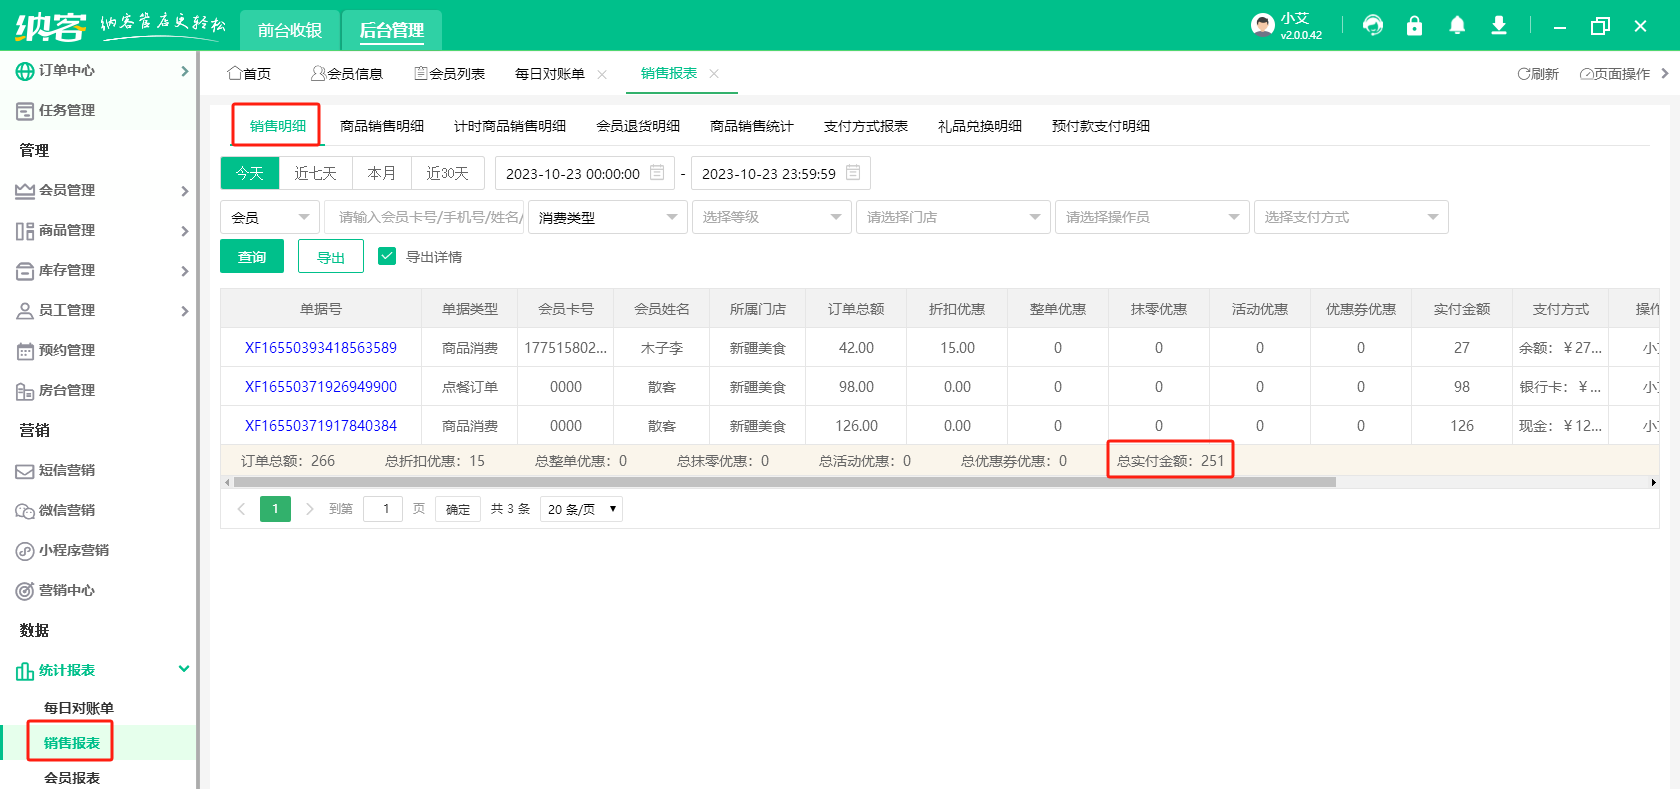Click the table horizontal scrollbar
This screenshot has width=1680, height=789.
784,482
